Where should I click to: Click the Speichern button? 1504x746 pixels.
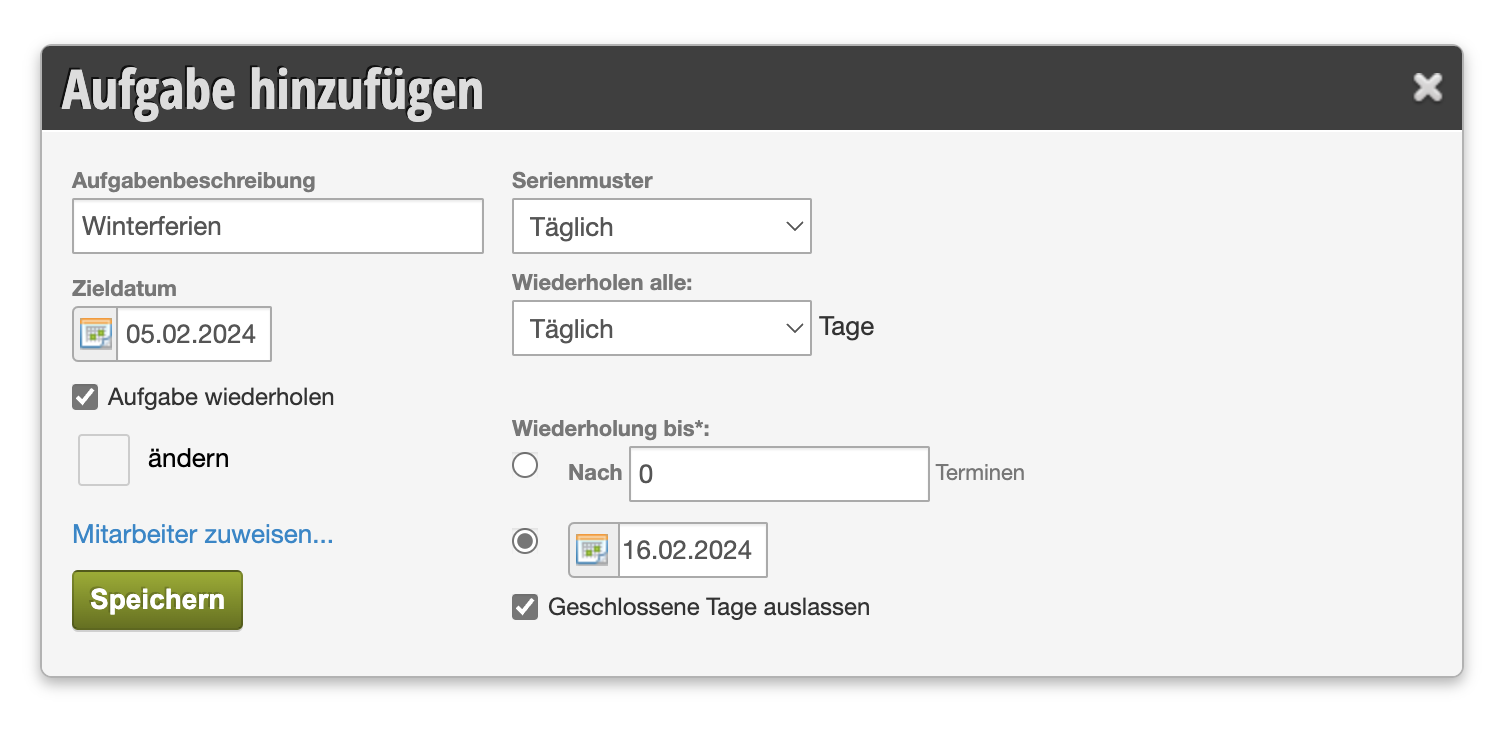(x=158, y=600)
